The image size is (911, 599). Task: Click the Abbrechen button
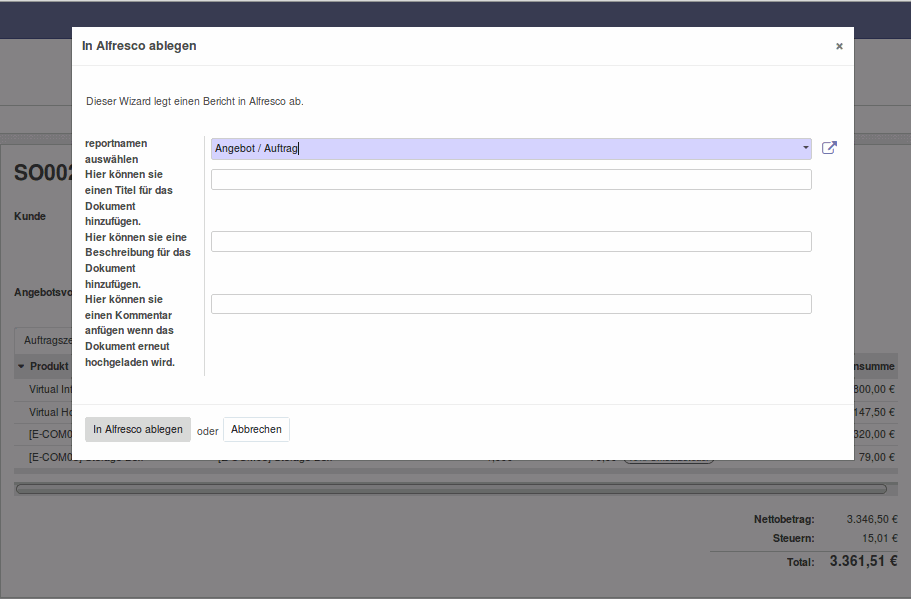256,429
